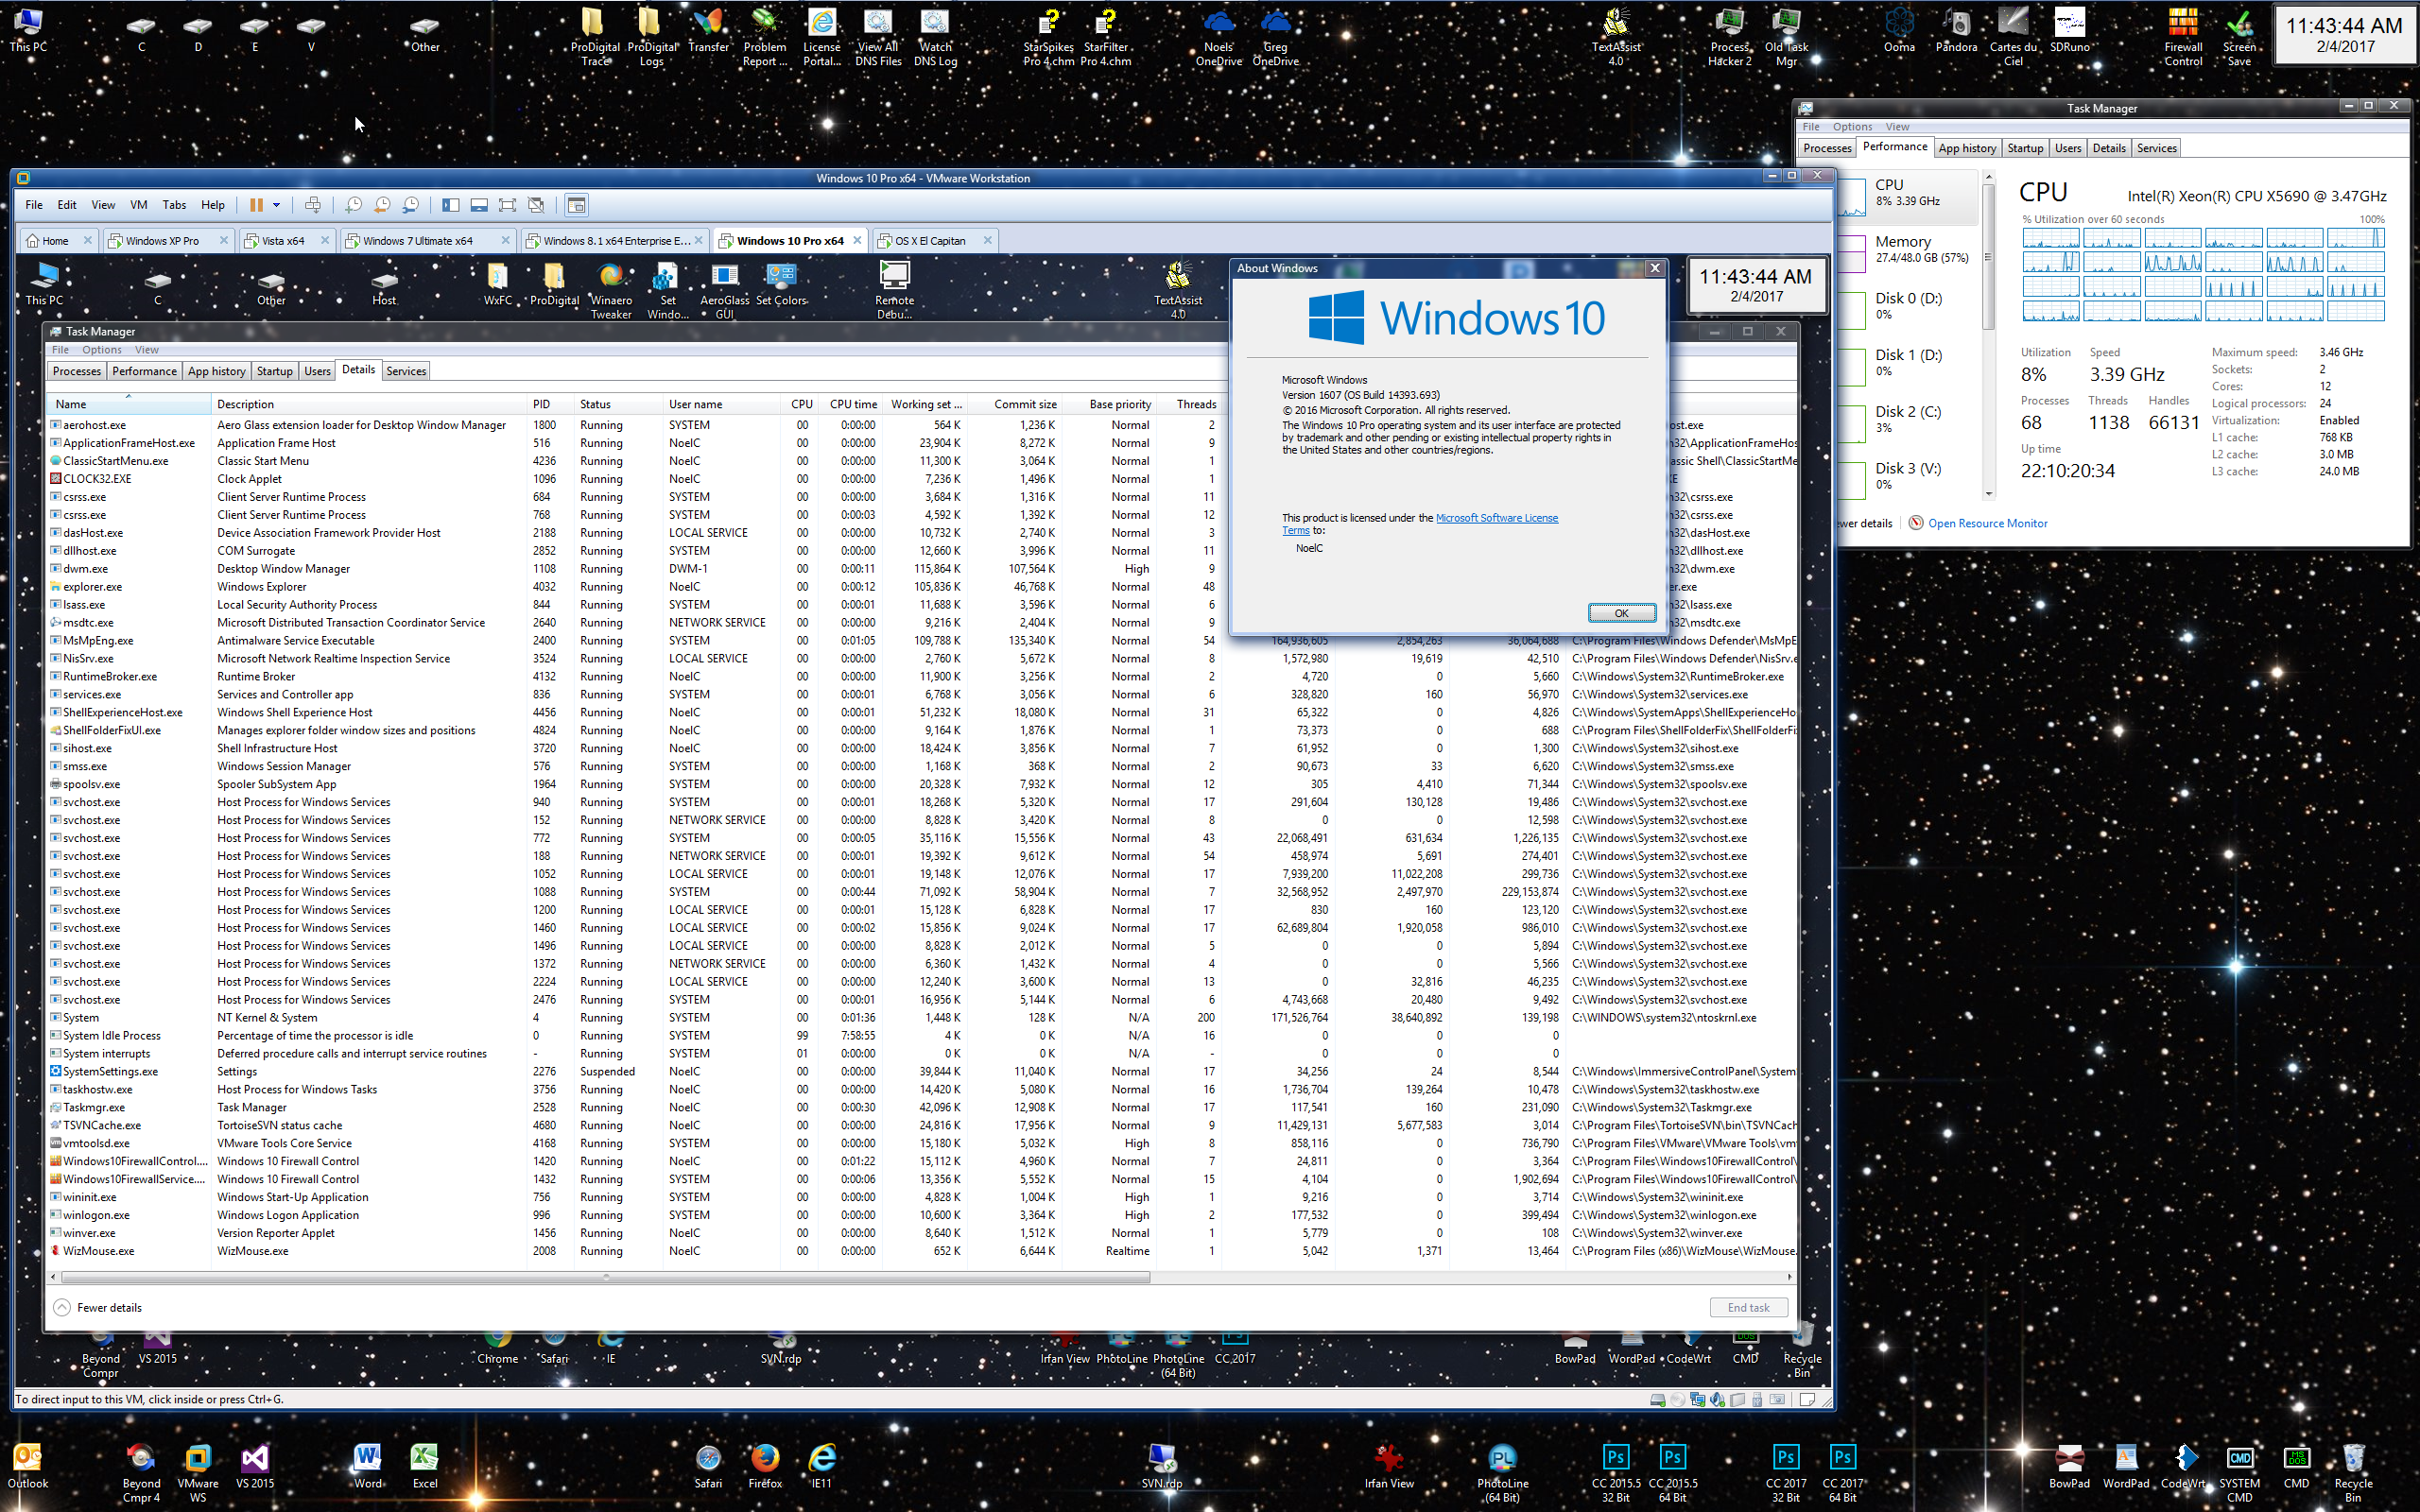Screen dimensions: 2420x1512
Task: Click the message log icon in VMware status bar
Action: point(1808,1400)
